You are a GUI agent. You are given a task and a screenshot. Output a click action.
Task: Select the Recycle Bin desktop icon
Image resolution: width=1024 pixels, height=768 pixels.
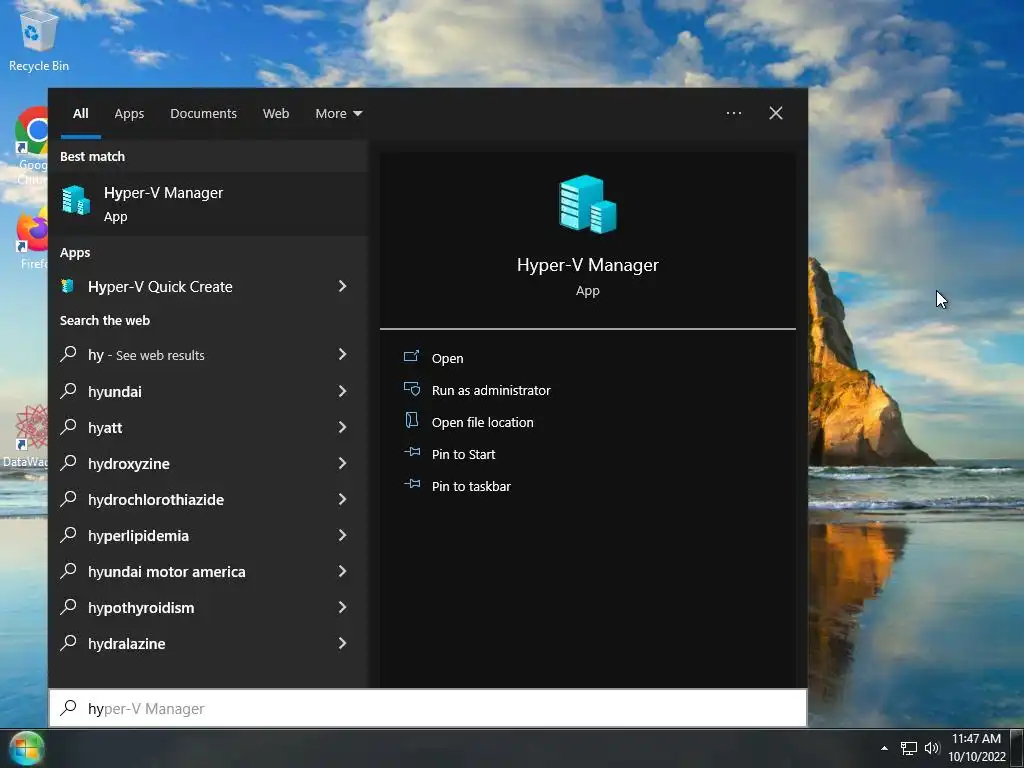pos(39,40)
